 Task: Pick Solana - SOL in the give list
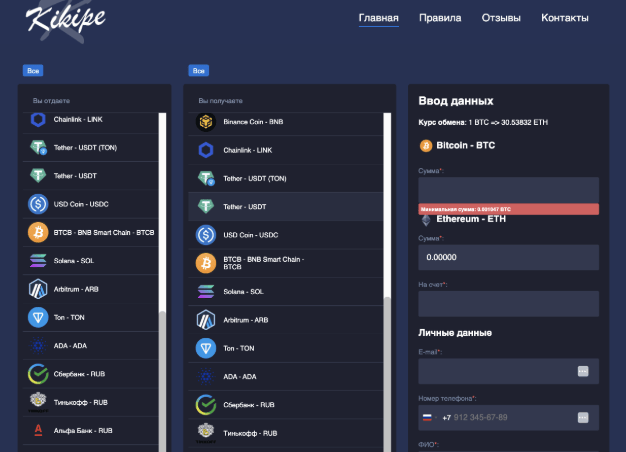click(91, 261)
